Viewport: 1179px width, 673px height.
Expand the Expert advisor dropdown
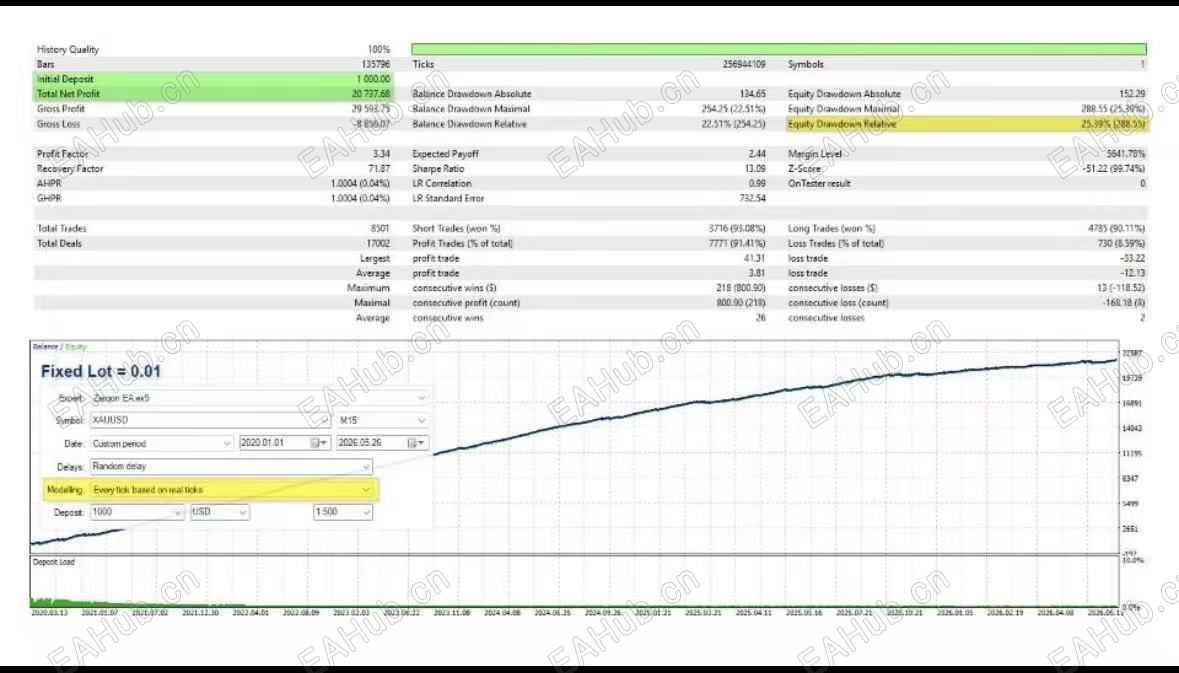(422, 398)
